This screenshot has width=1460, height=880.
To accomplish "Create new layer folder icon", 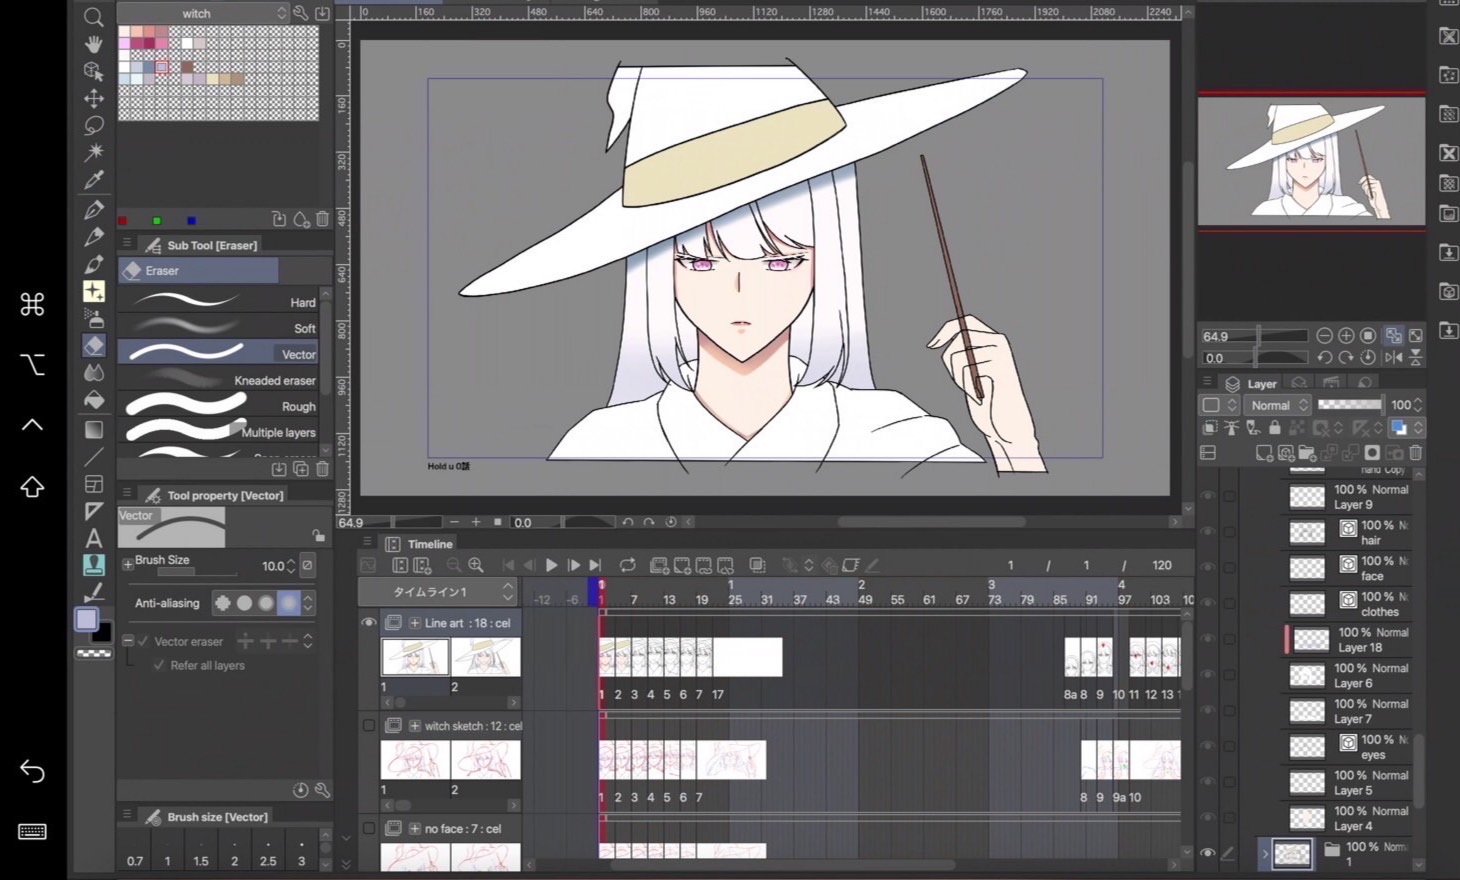I will pyautogui.click(x=1307, y=453).
